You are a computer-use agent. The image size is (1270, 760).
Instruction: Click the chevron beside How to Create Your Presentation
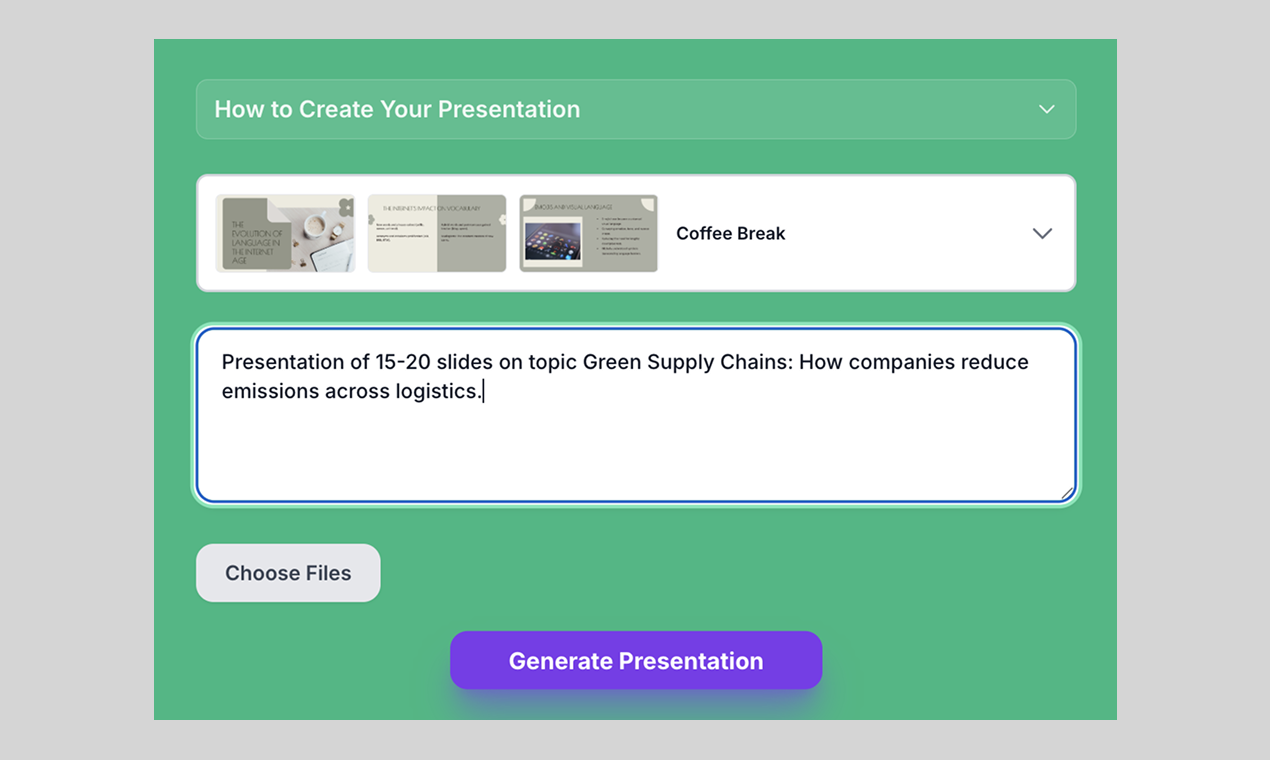tap(1046, 109)
